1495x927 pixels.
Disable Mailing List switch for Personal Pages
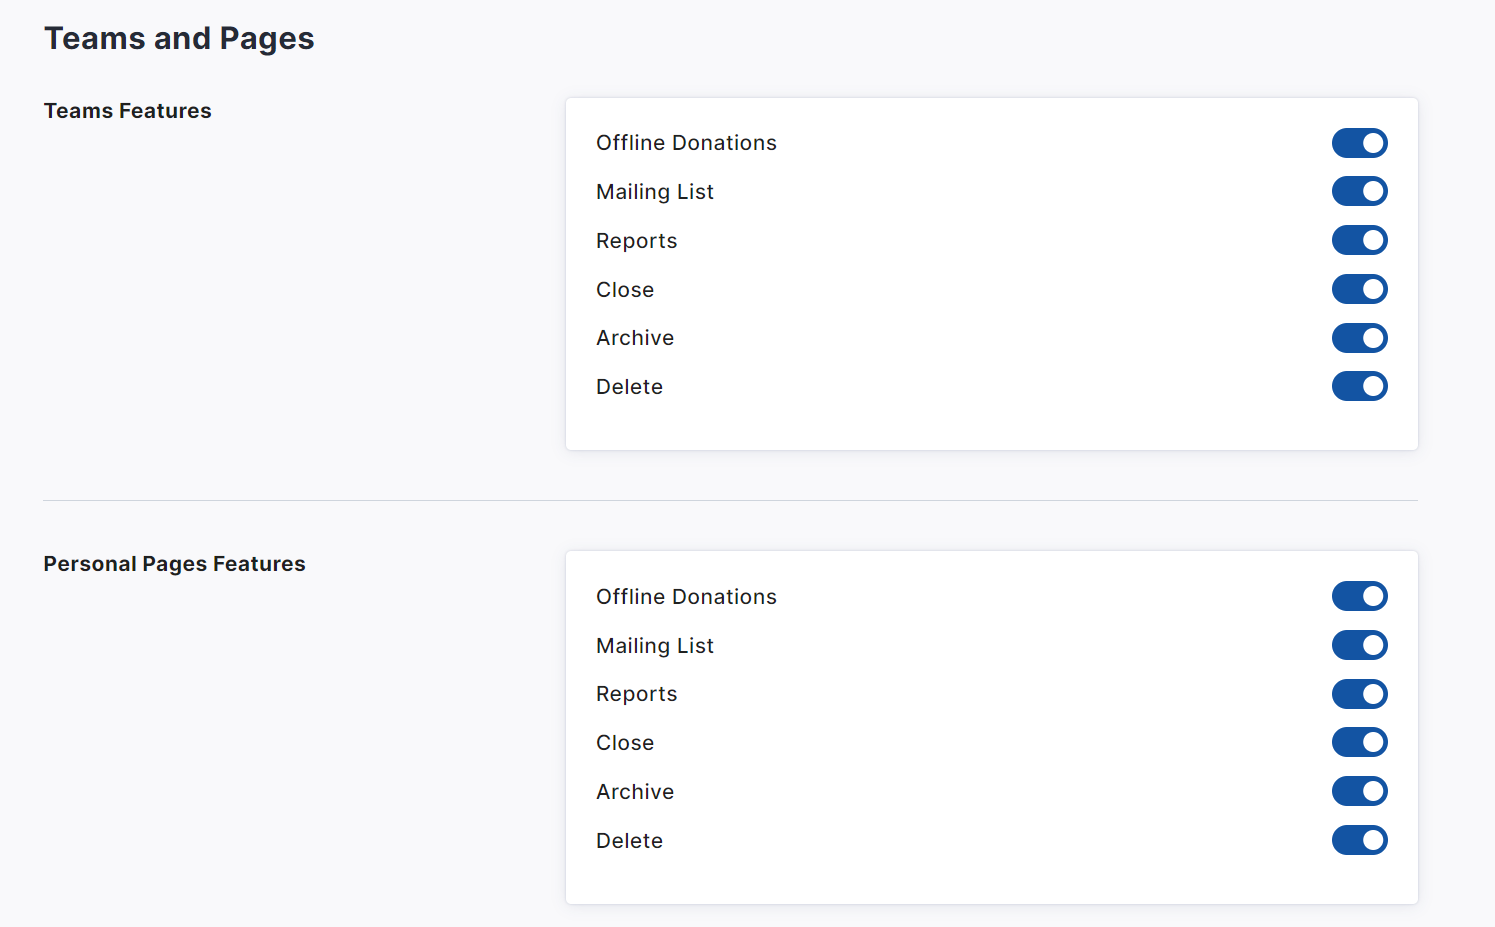click(1359, 645)
